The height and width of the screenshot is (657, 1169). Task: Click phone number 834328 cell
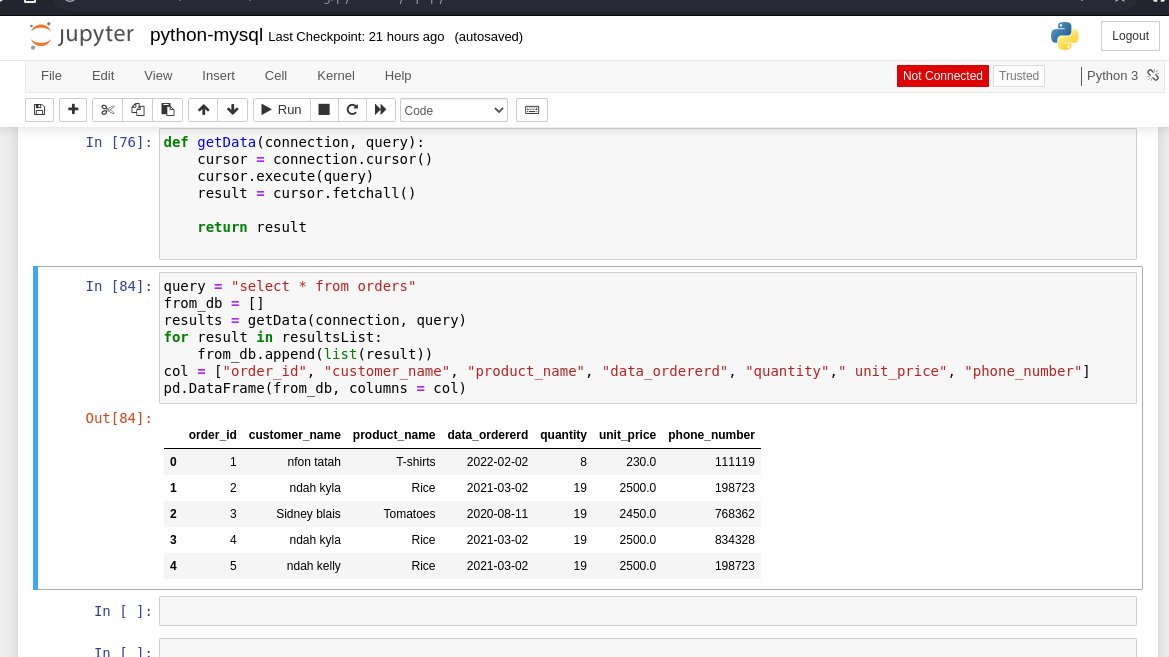[x=734, y=540]
